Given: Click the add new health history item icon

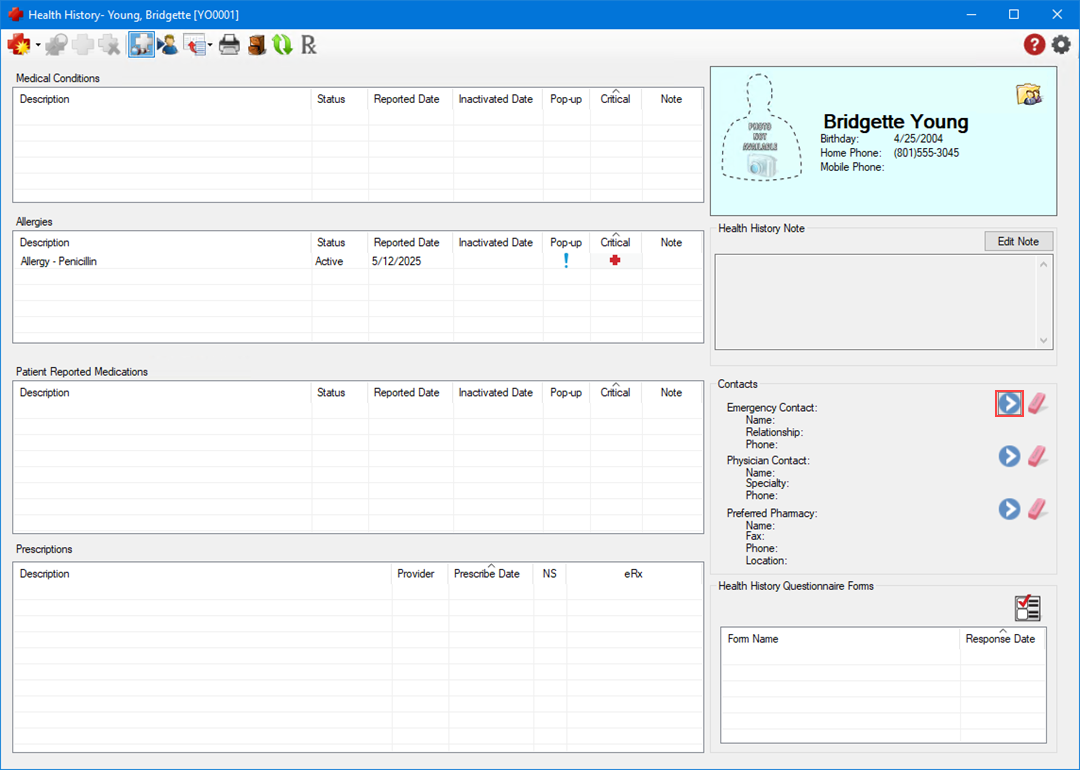Looking at the screenshot, I should click(x=18, y=44).
